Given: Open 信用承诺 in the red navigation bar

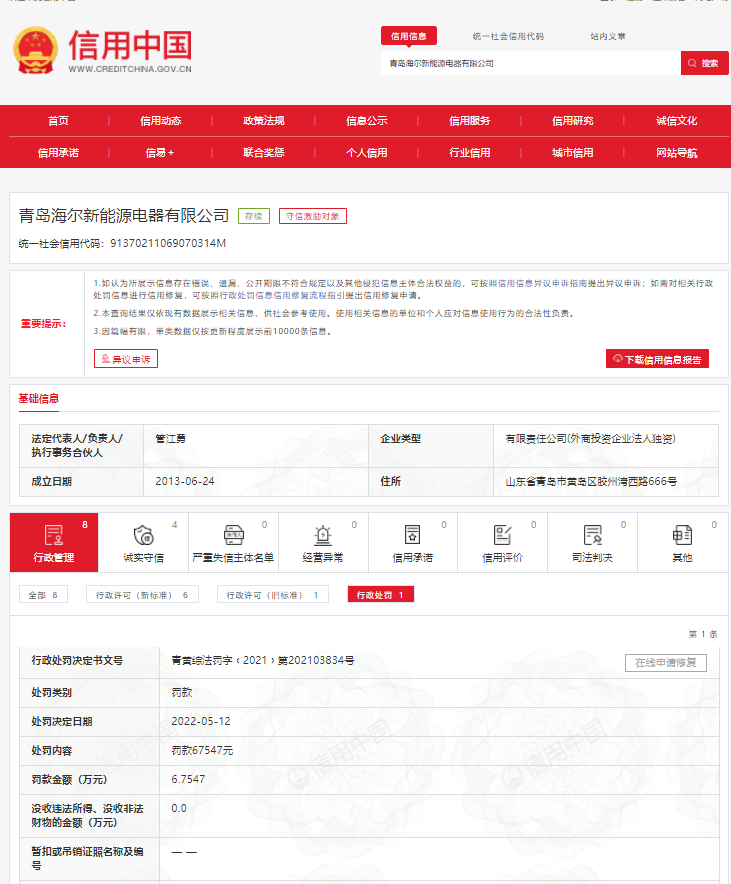Looking at the screenshot, I should coord(58,153).
